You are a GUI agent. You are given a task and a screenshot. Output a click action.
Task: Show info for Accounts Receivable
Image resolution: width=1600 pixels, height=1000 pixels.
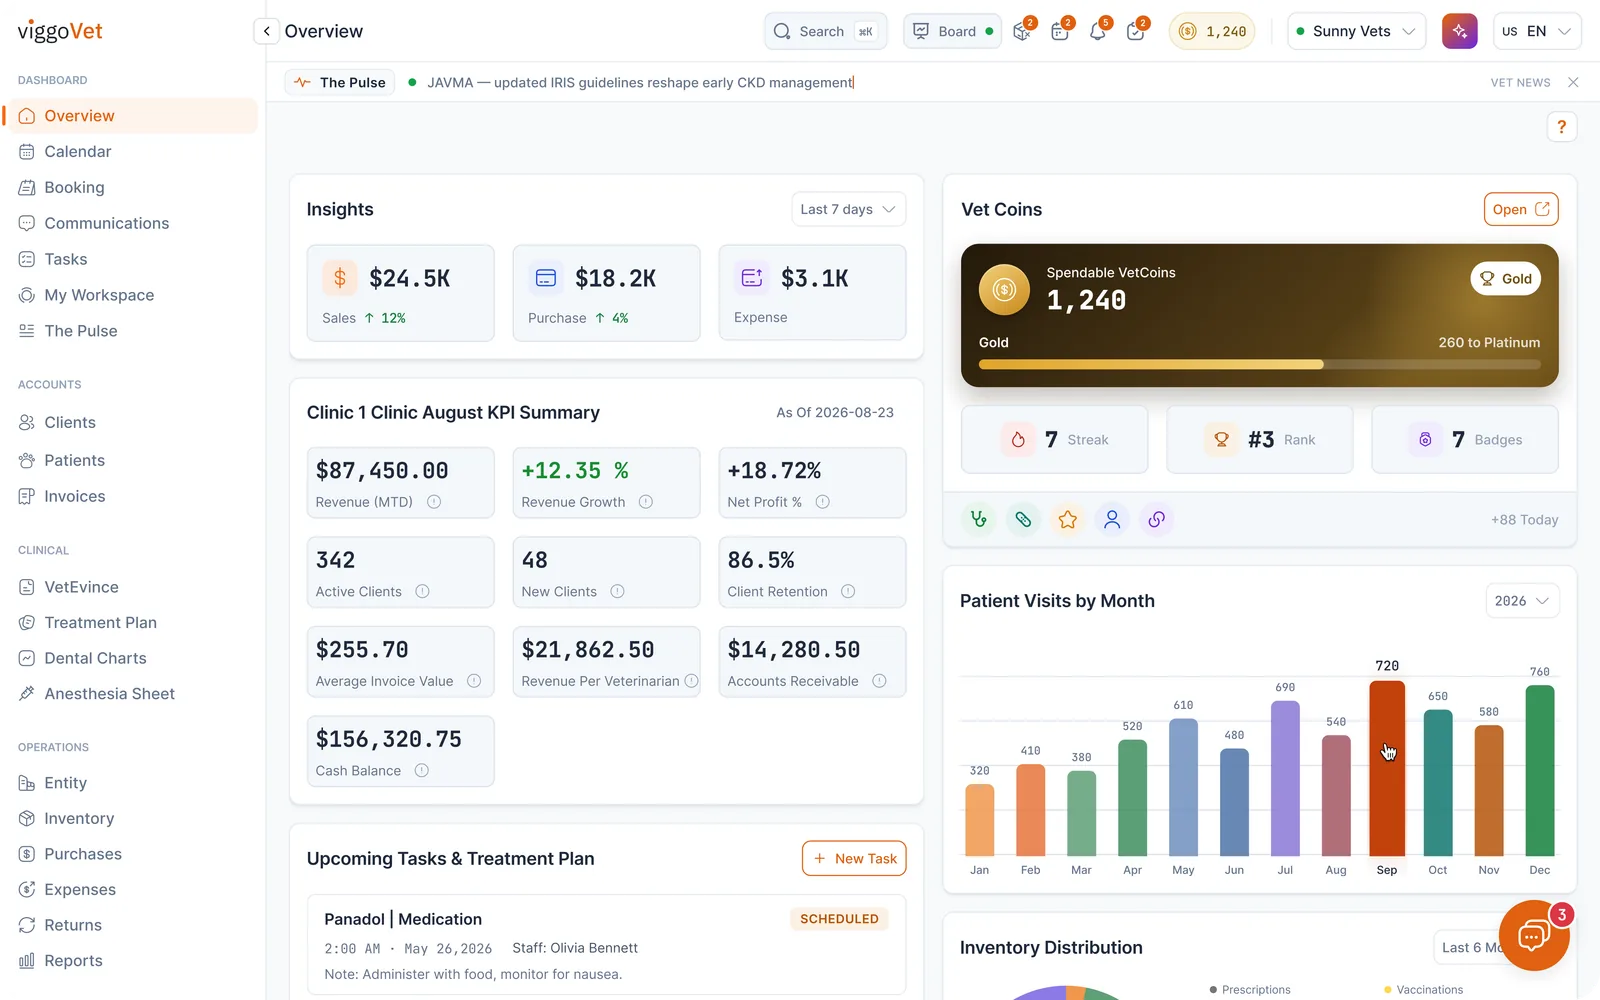click(x=879, y=681)
